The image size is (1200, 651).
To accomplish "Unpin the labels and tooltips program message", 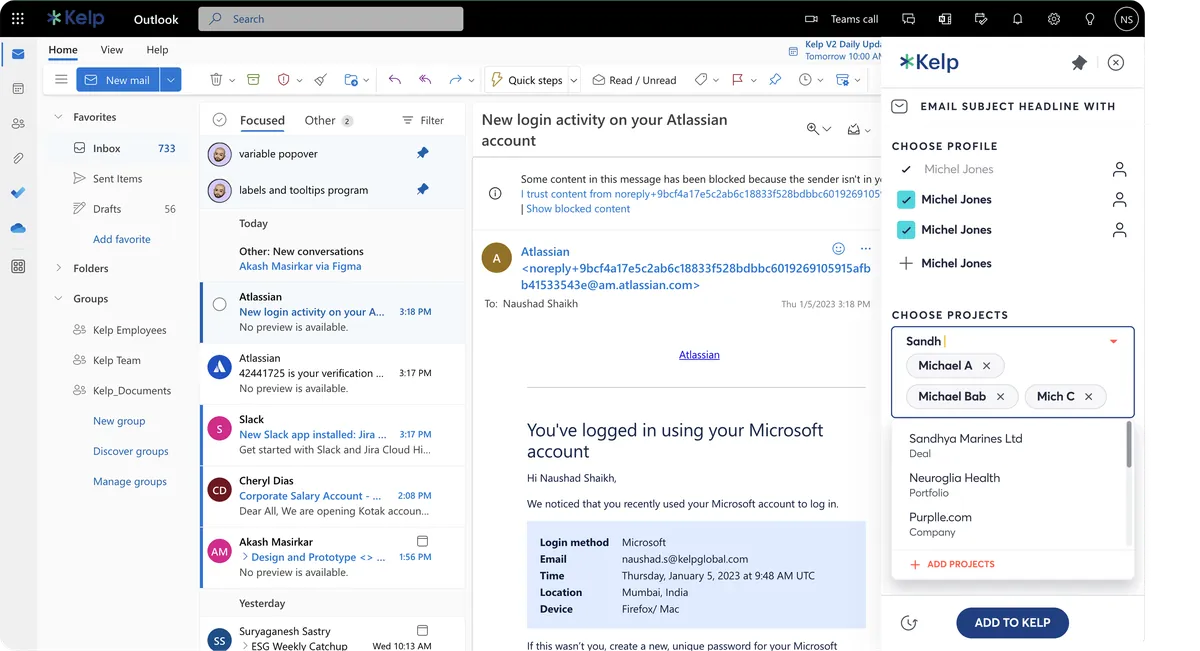I will (423, 190).
